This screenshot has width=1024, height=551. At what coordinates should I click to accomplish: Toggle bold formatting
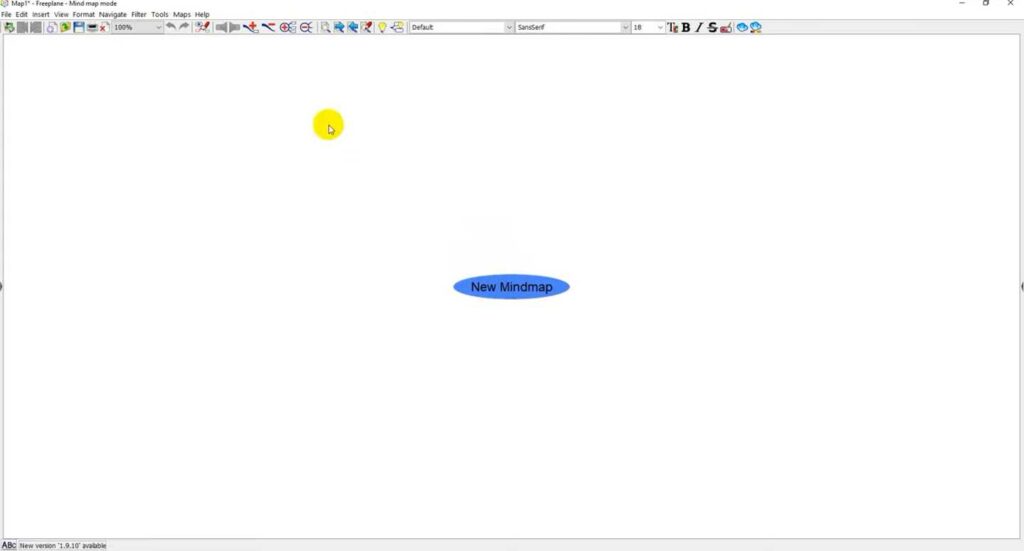(686, 27)
